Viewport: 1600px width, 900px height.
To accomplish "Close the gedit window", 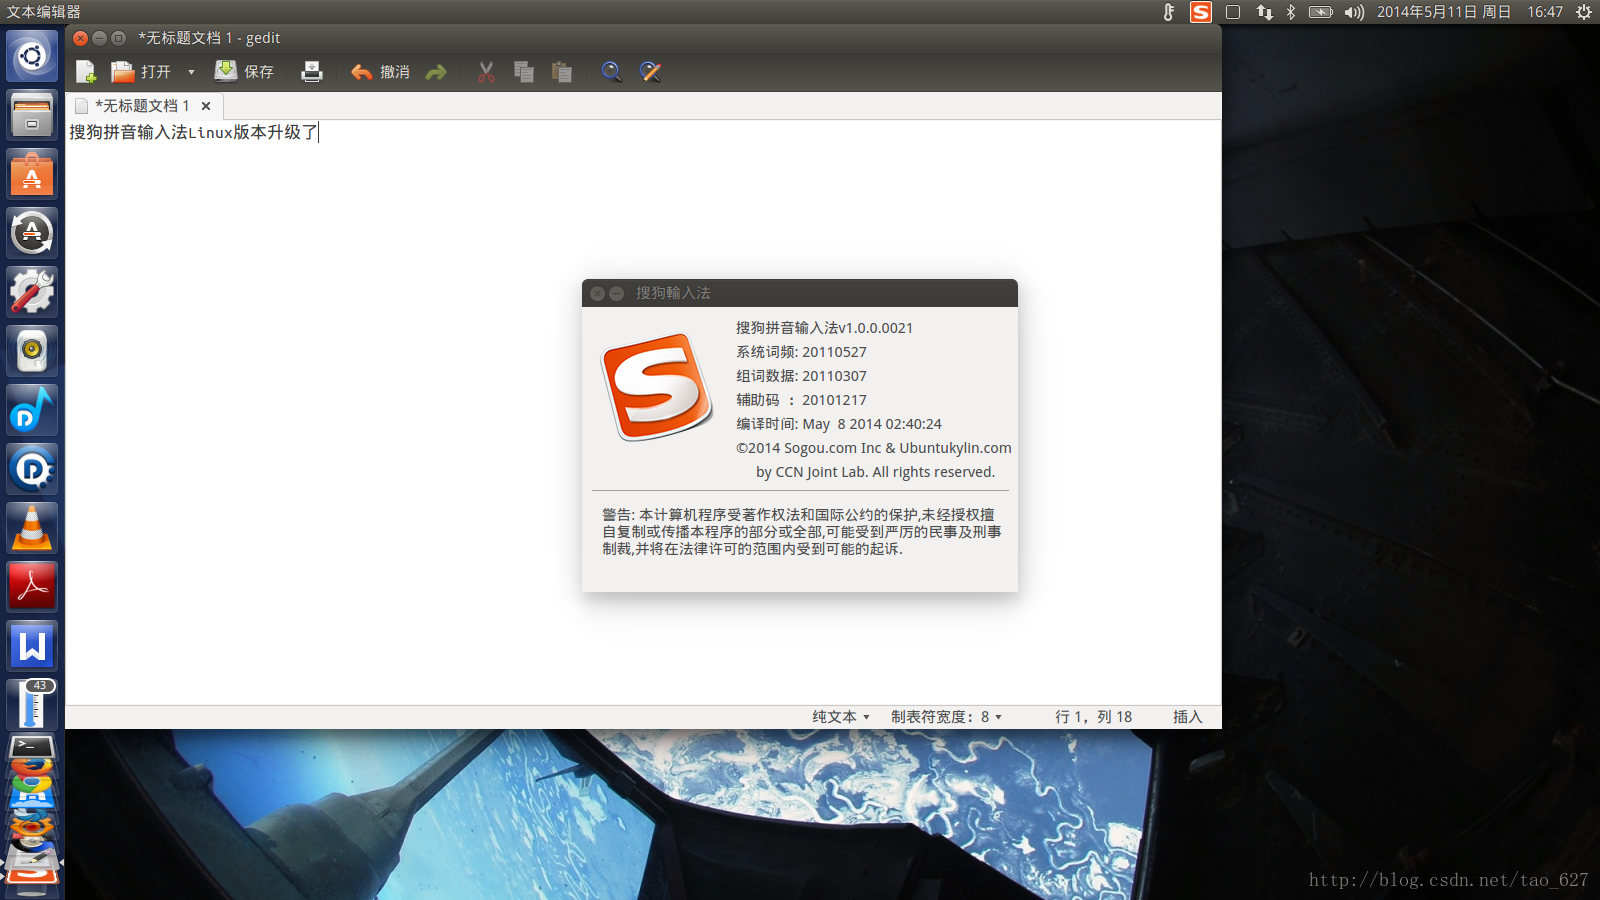I will (x=81, y=38).
